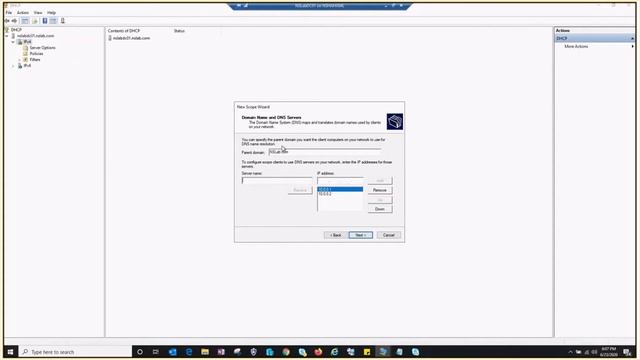Viewport: 640px width, 360px height.
Task: Click the IP address input field
Action: coord(340,180)
